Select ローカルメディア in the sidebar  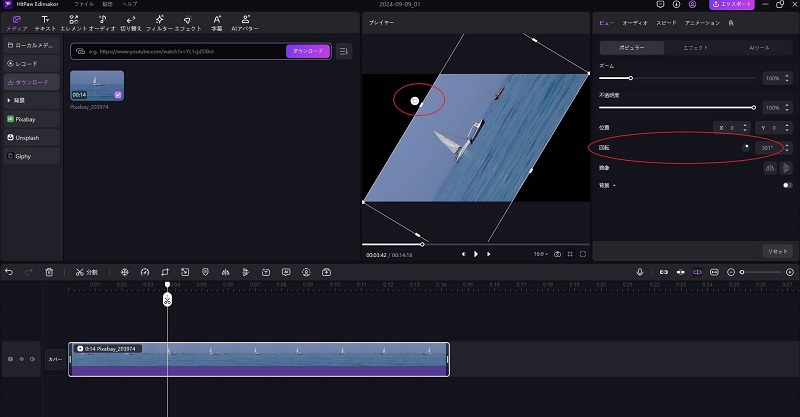coord(31,45)
